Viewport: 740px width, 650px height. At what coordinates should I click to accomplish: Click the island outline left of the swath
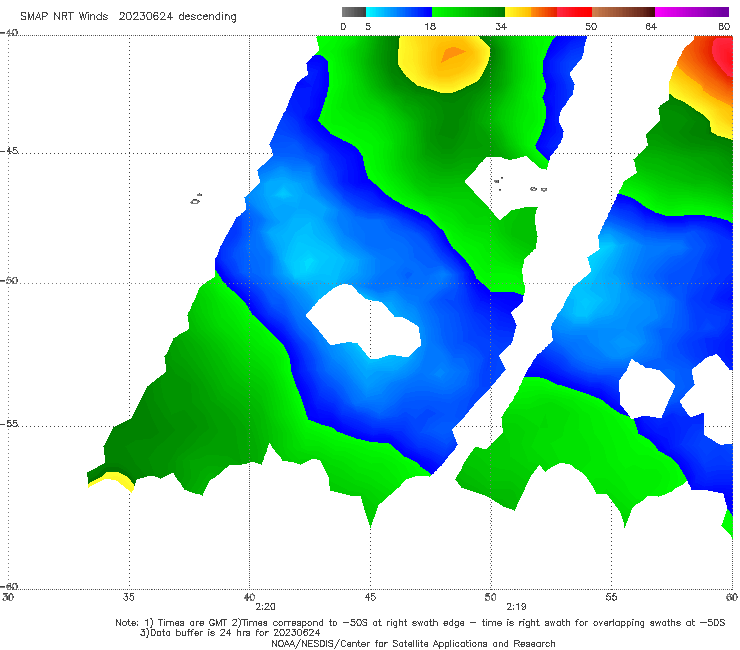[196, 199]
